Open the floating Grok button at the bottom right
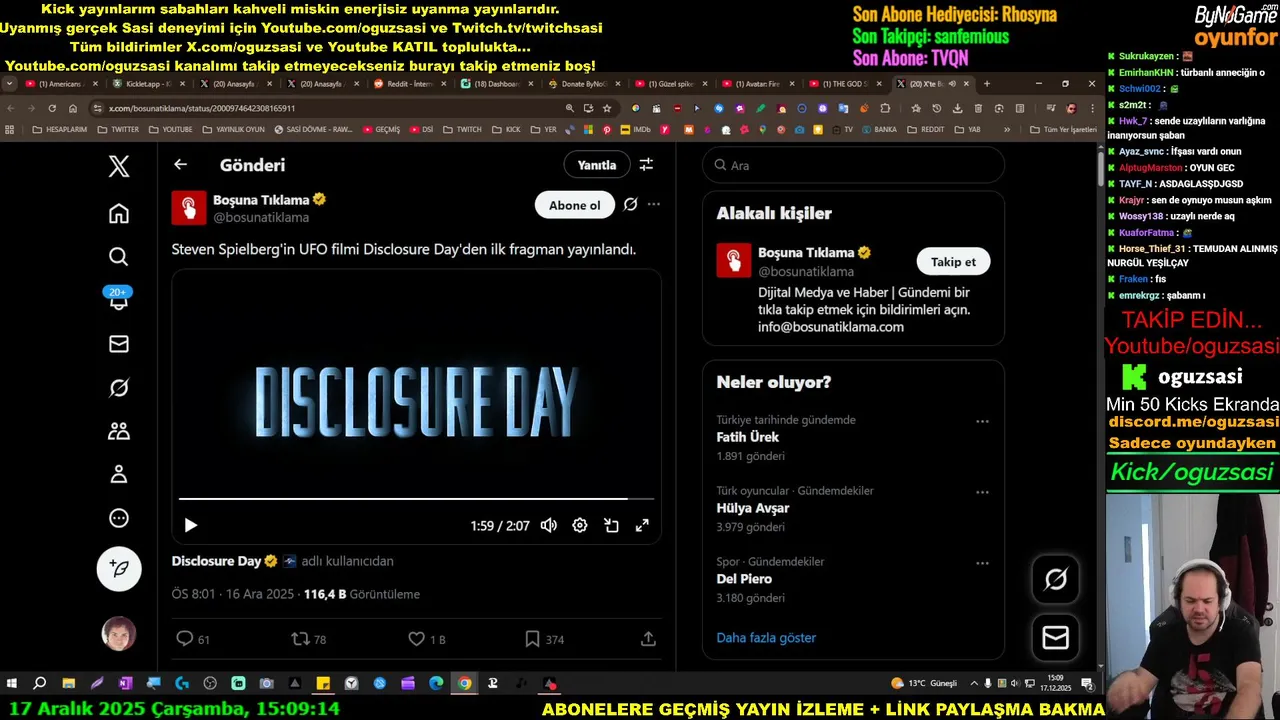The height and width of the screenshot is (720, 1280). point(1056,580)
